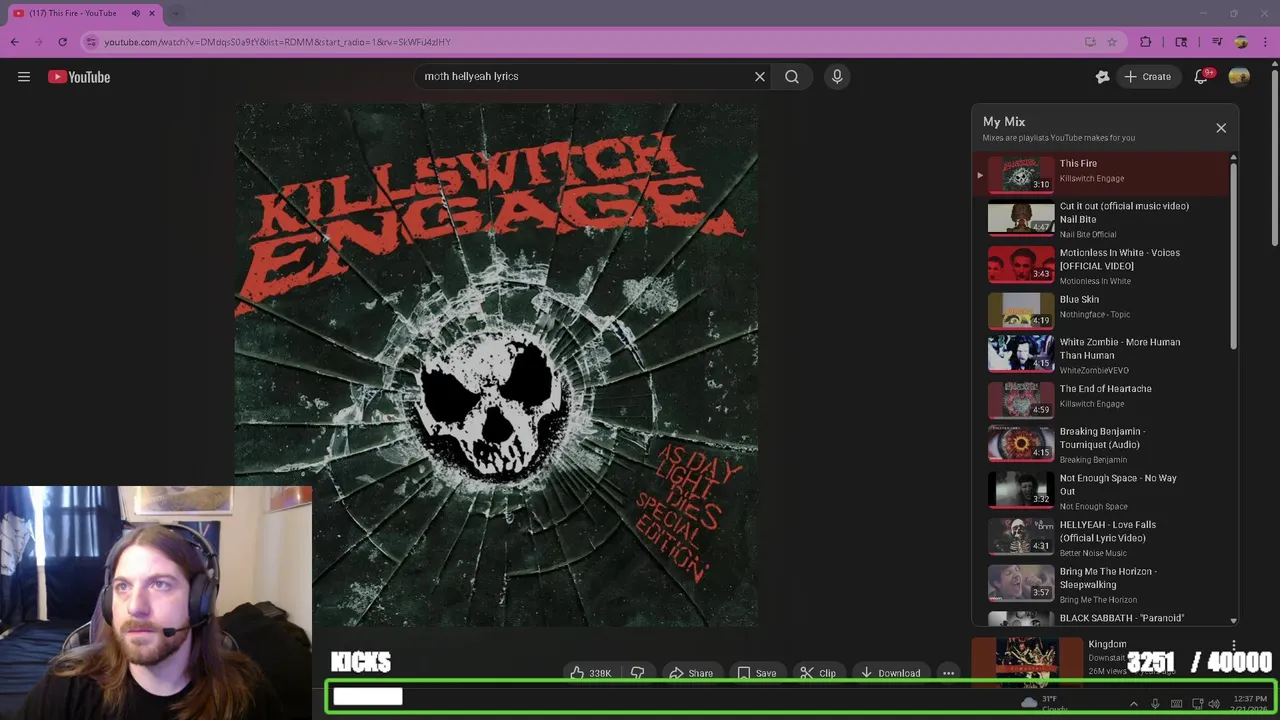Clear the search box text

coord(760,76)
